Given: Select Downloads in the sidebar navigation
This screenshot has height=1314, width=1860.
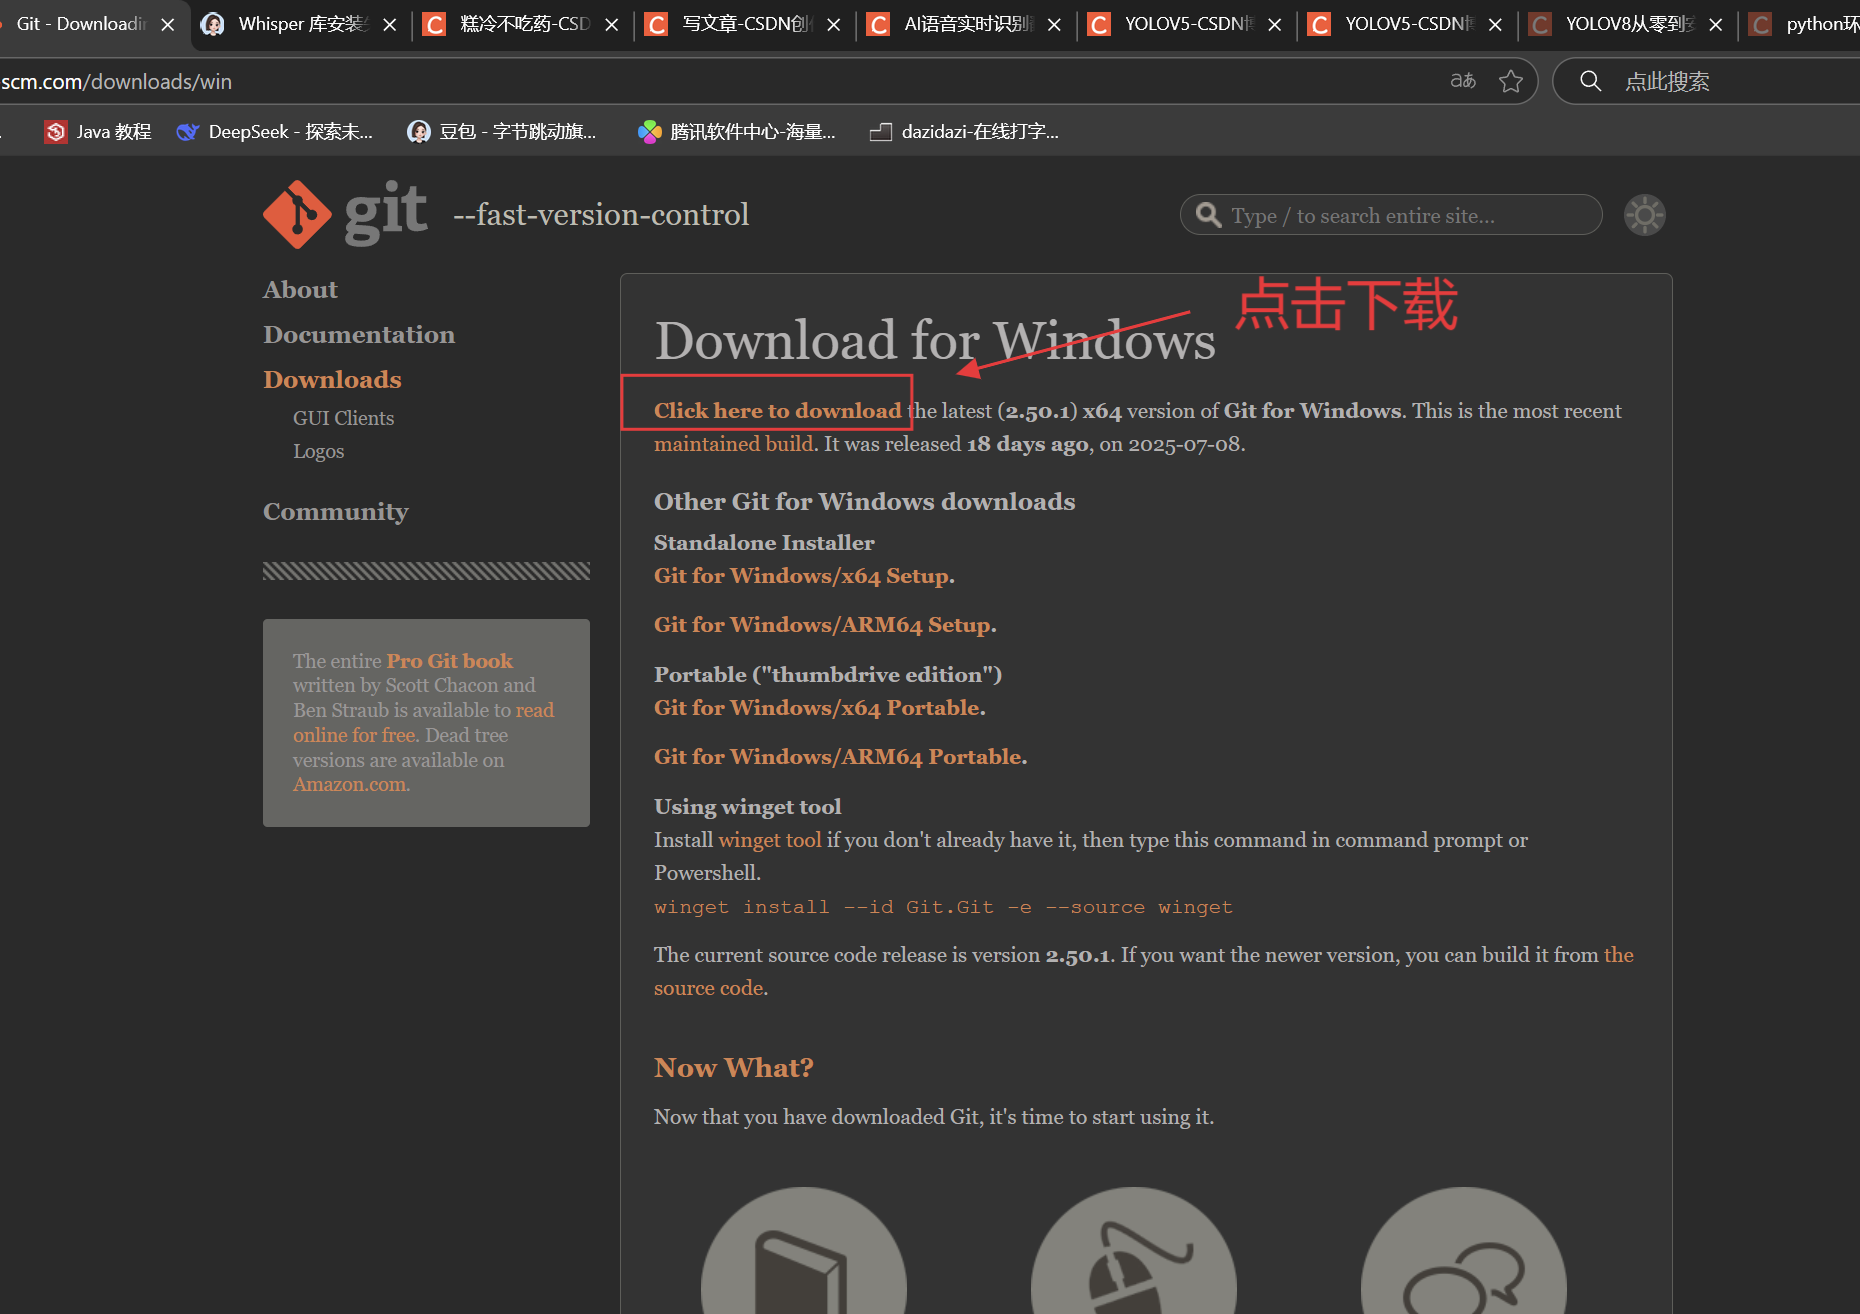Looking at the screenshot, I should coord(331,379).
